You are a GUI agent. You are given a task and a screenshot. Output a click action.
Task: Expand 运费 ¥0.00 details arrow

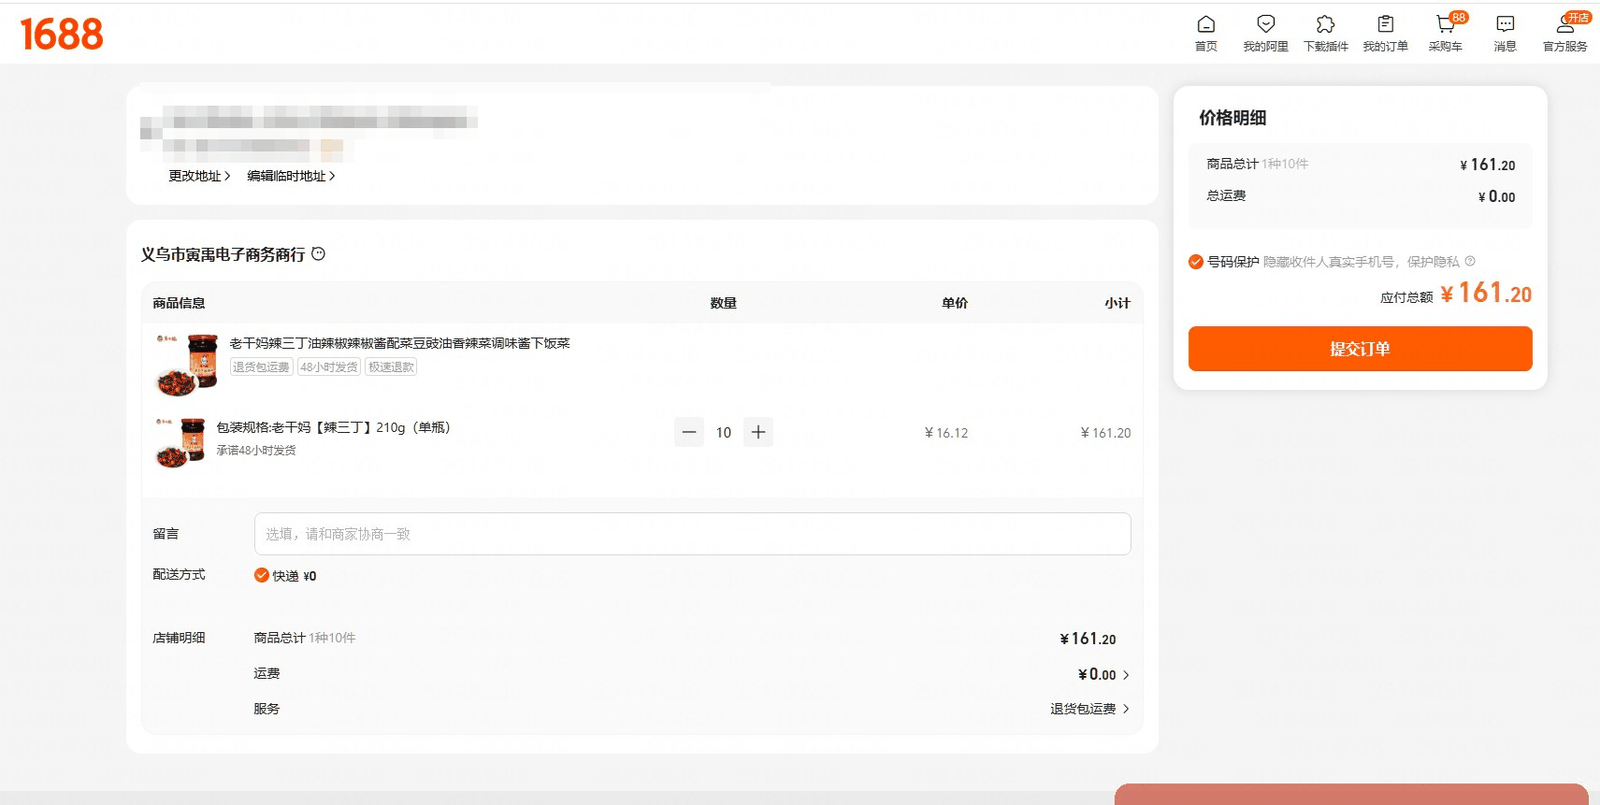pyautogui.click(x=1126, y=675)
